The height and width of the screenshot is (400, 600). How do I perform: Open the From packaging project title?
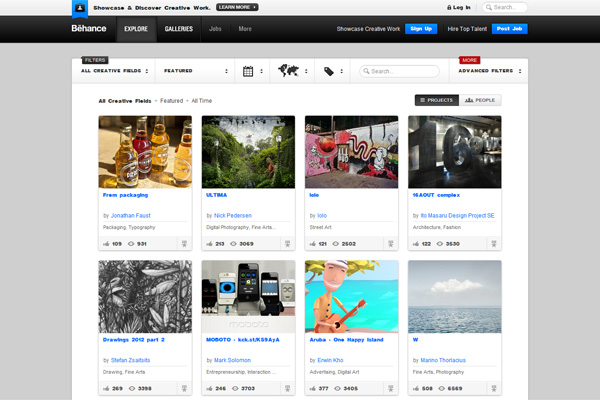click(125, 195)
